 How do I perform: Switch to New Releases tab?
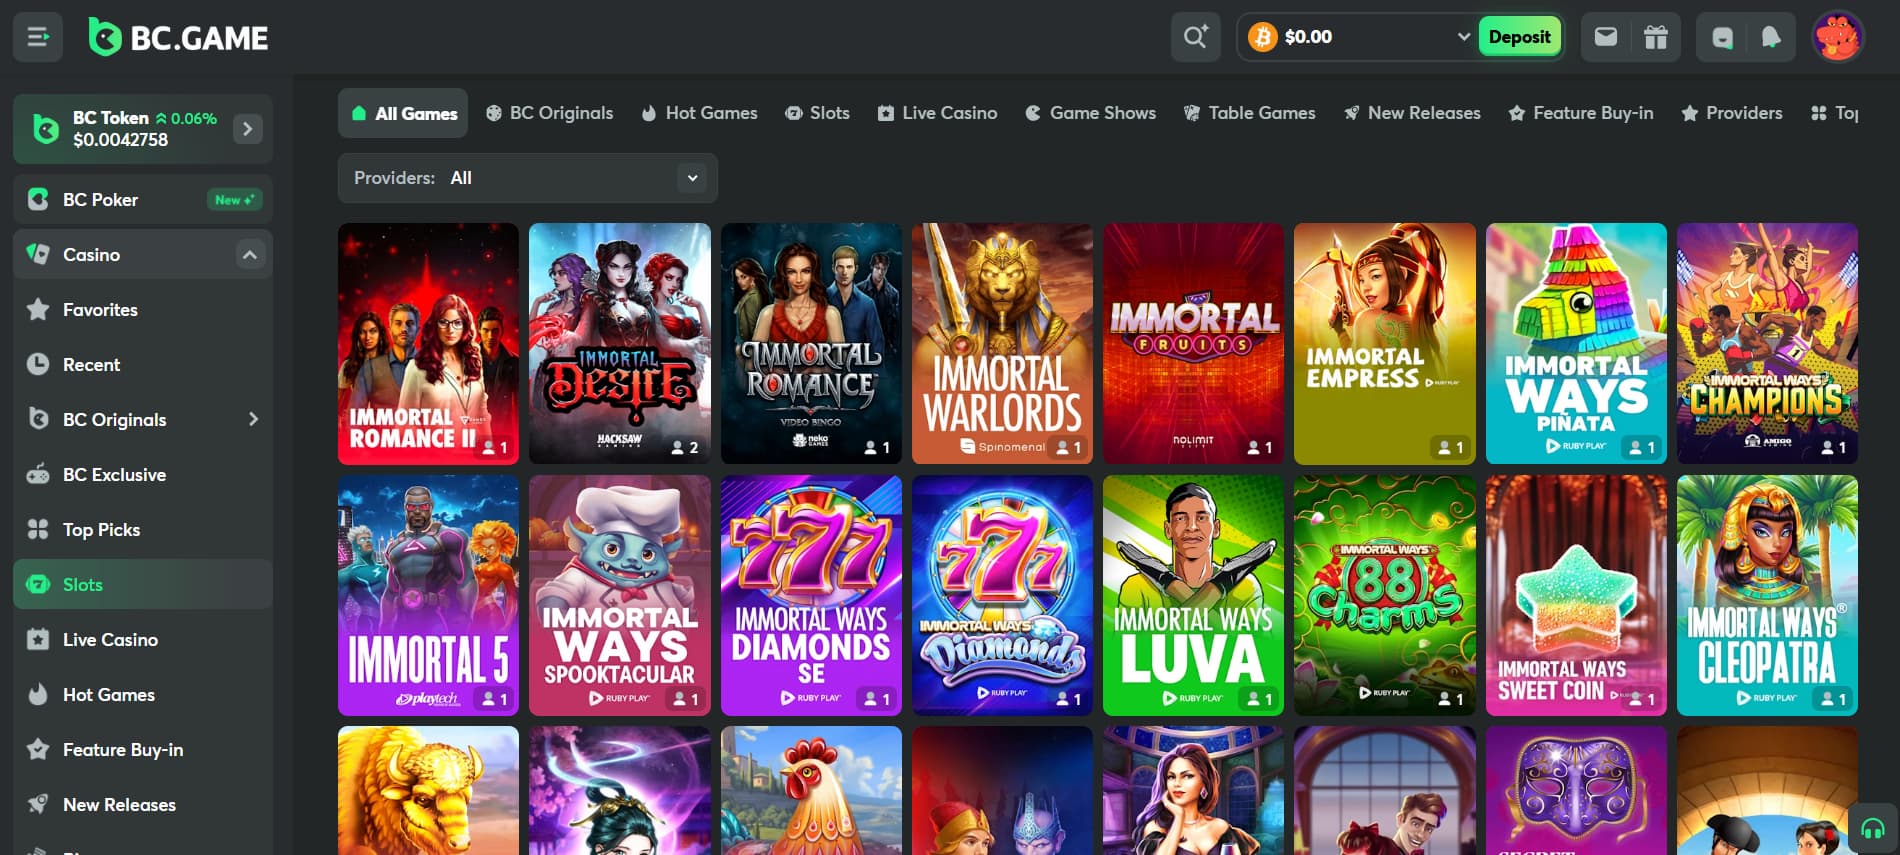point(1412,114)
